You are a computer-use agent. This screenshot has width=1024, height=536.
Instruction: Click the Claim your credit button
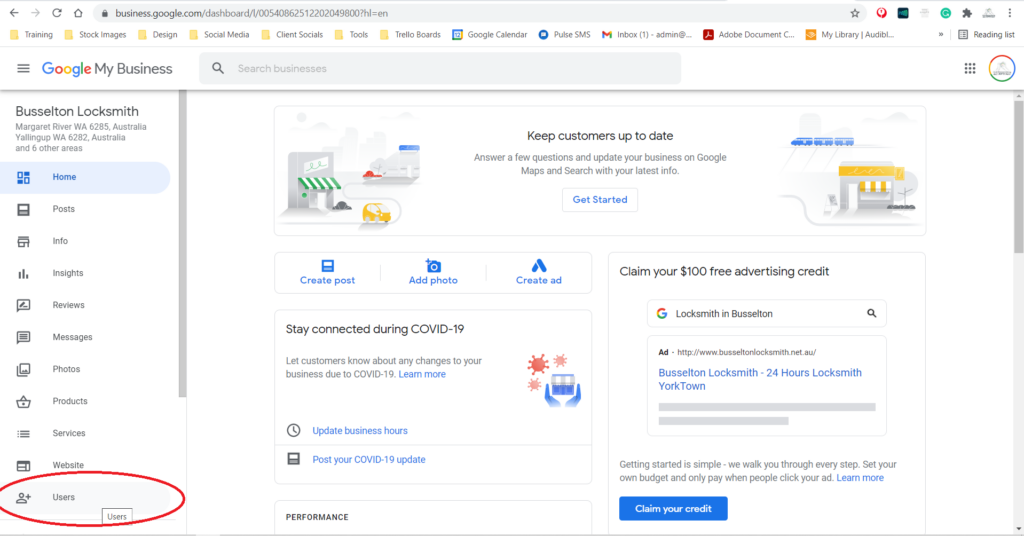point(673,509)
